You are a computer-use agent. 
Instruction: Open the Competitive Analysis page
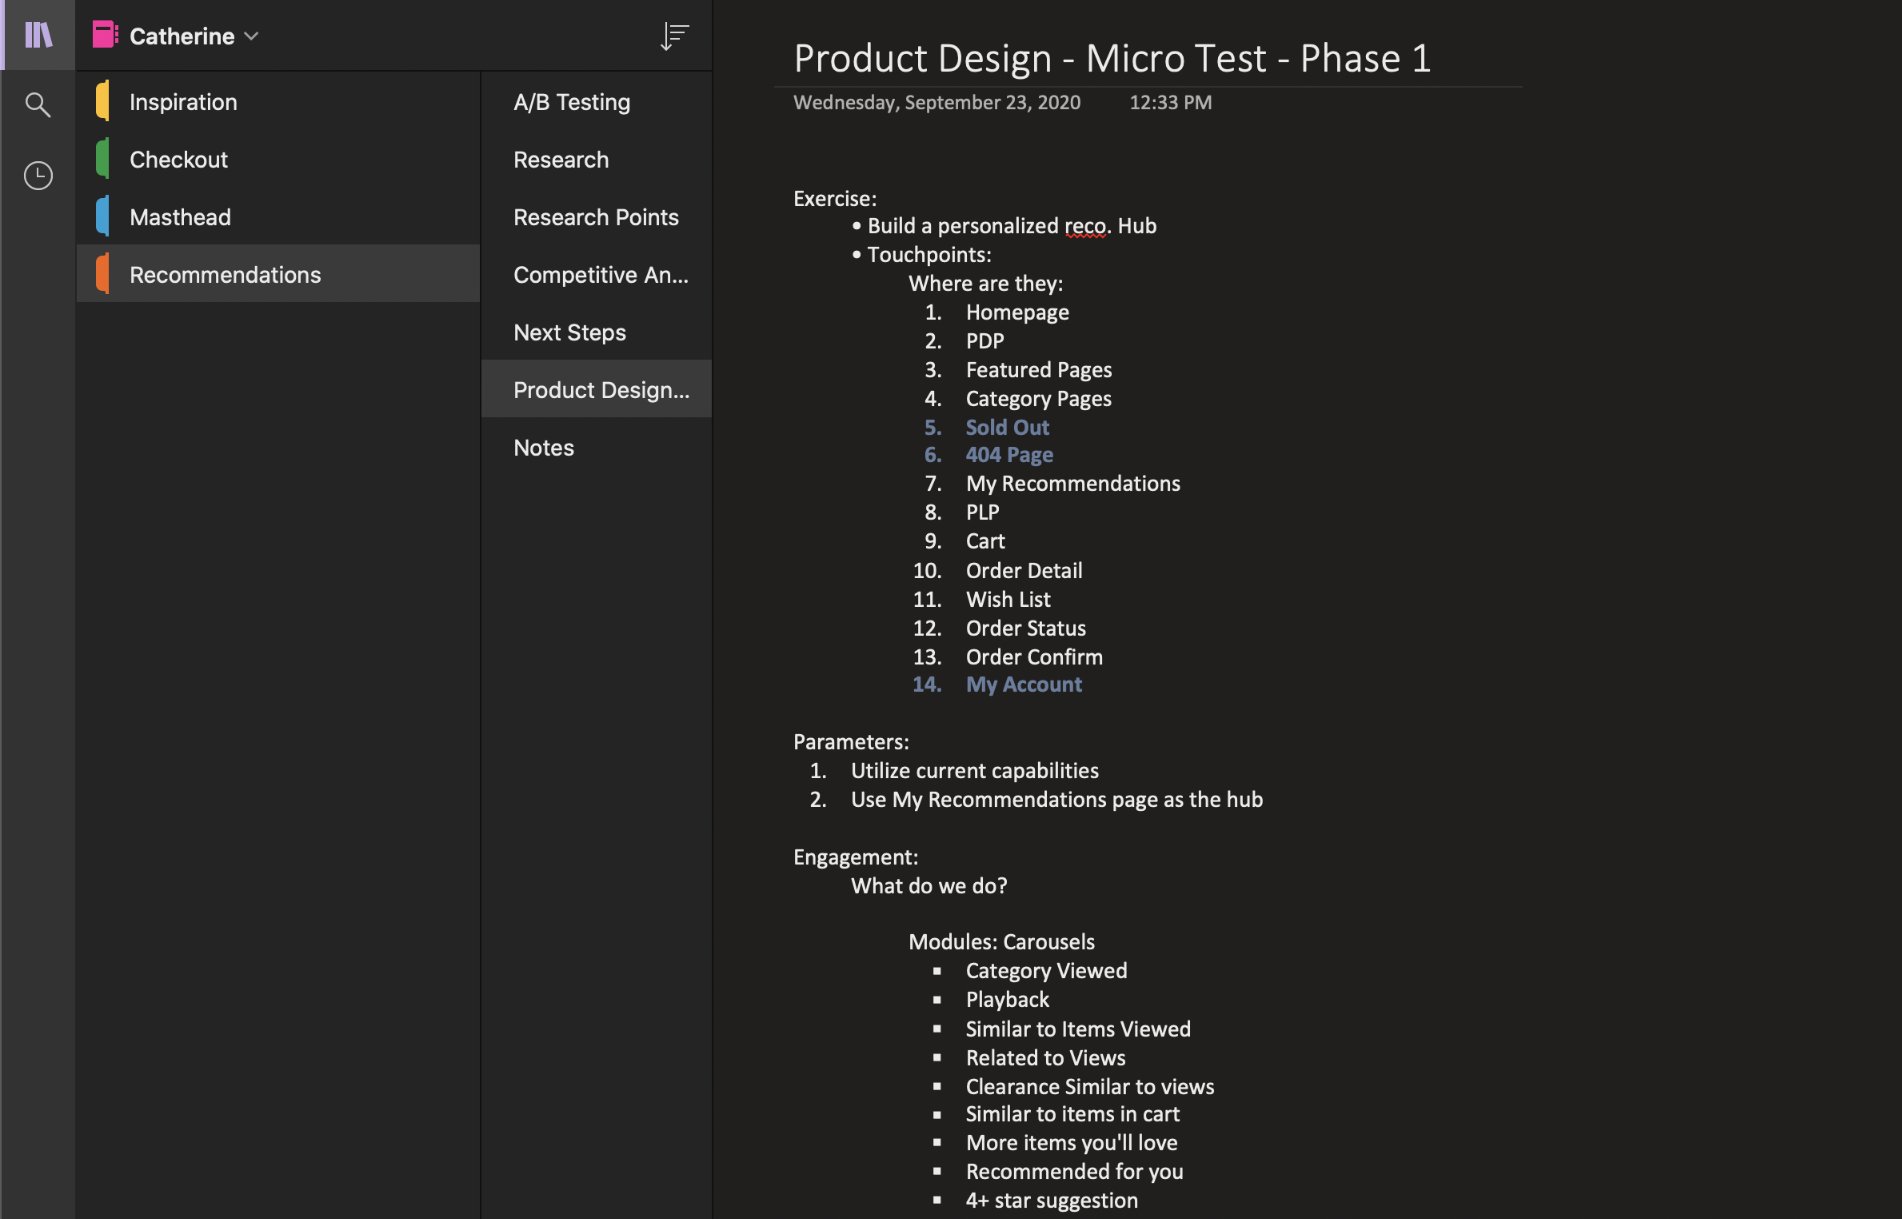tap(600, 274)
